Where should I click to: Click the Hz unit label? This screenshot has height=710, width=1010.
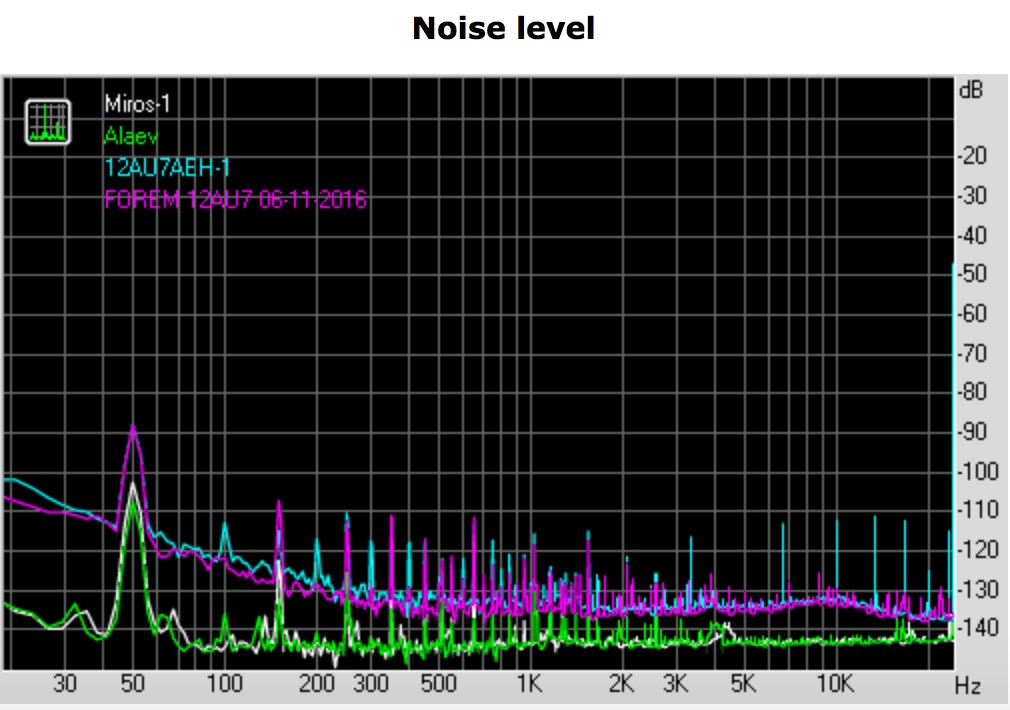click(x=966, y=686)
